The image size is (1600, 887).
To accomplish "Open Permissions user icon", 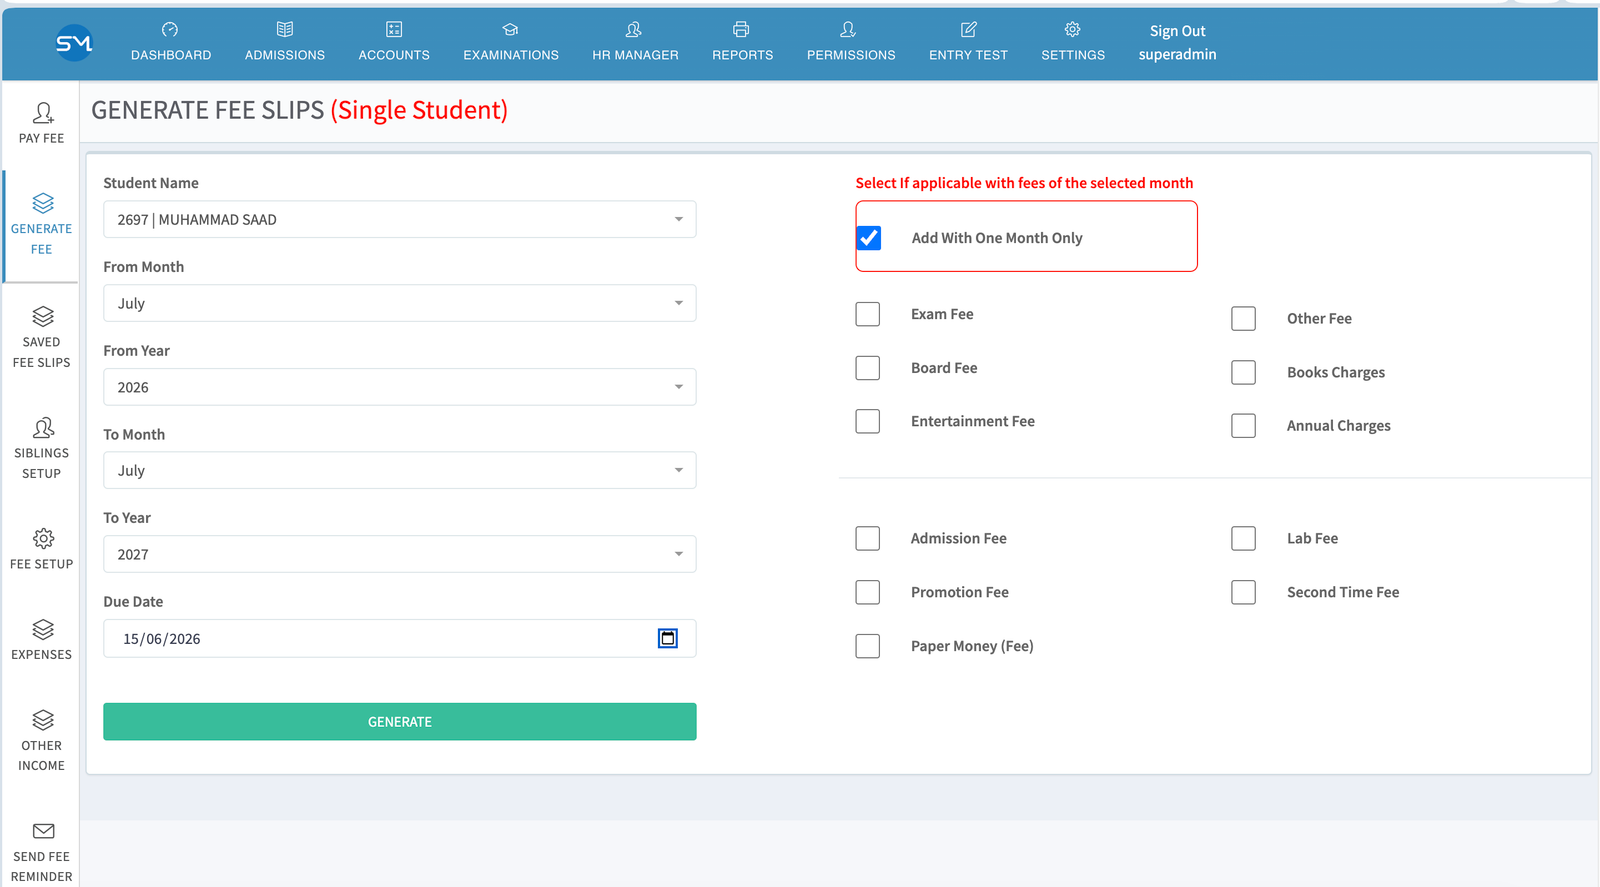I will 849,30.
